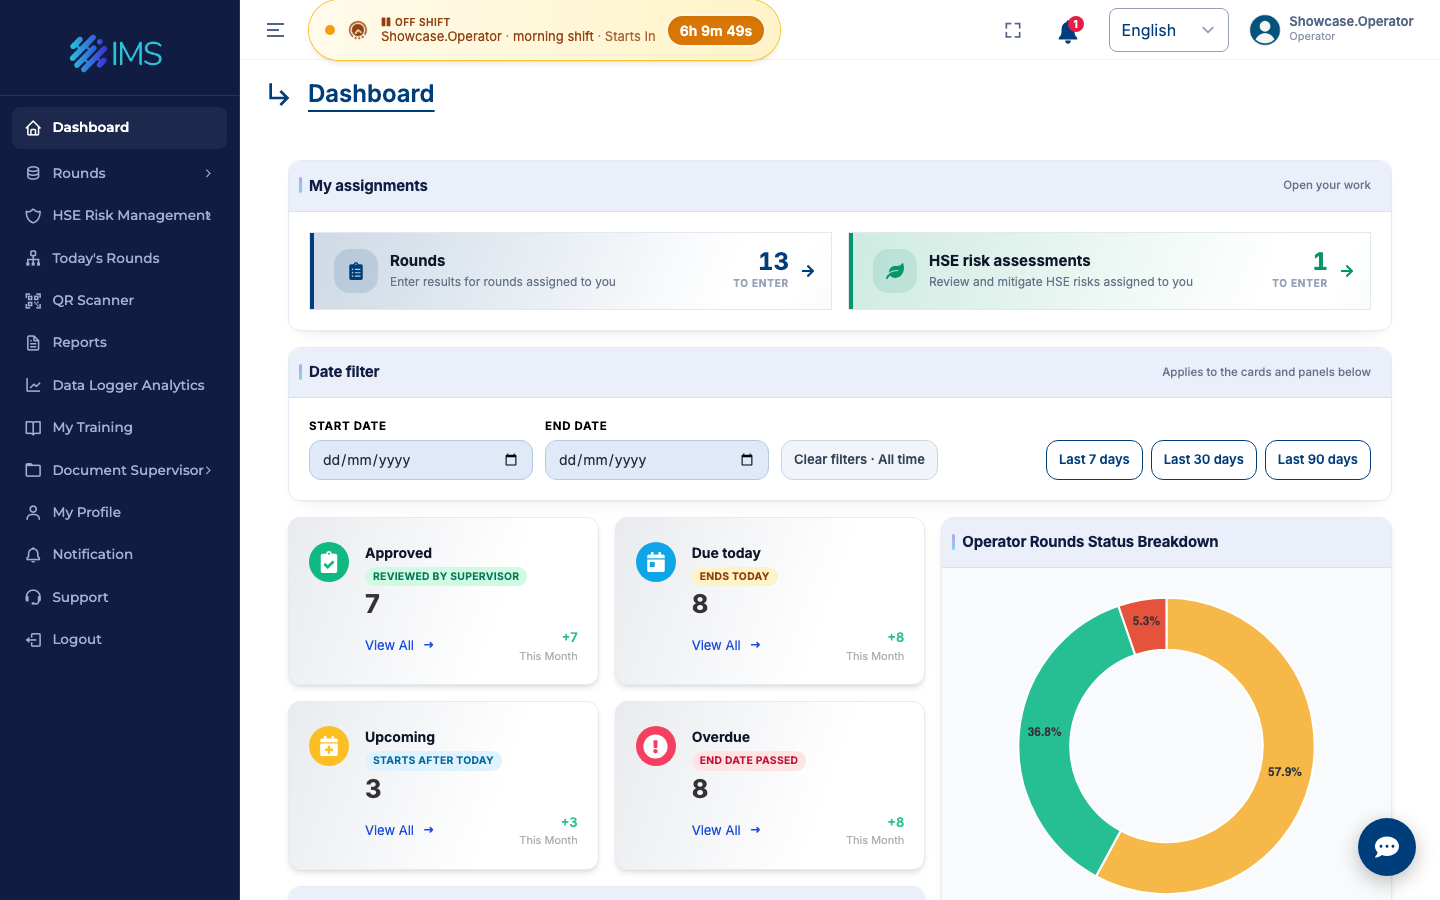
Task: Click the Logout icon in sidebar
Action: 33,639
